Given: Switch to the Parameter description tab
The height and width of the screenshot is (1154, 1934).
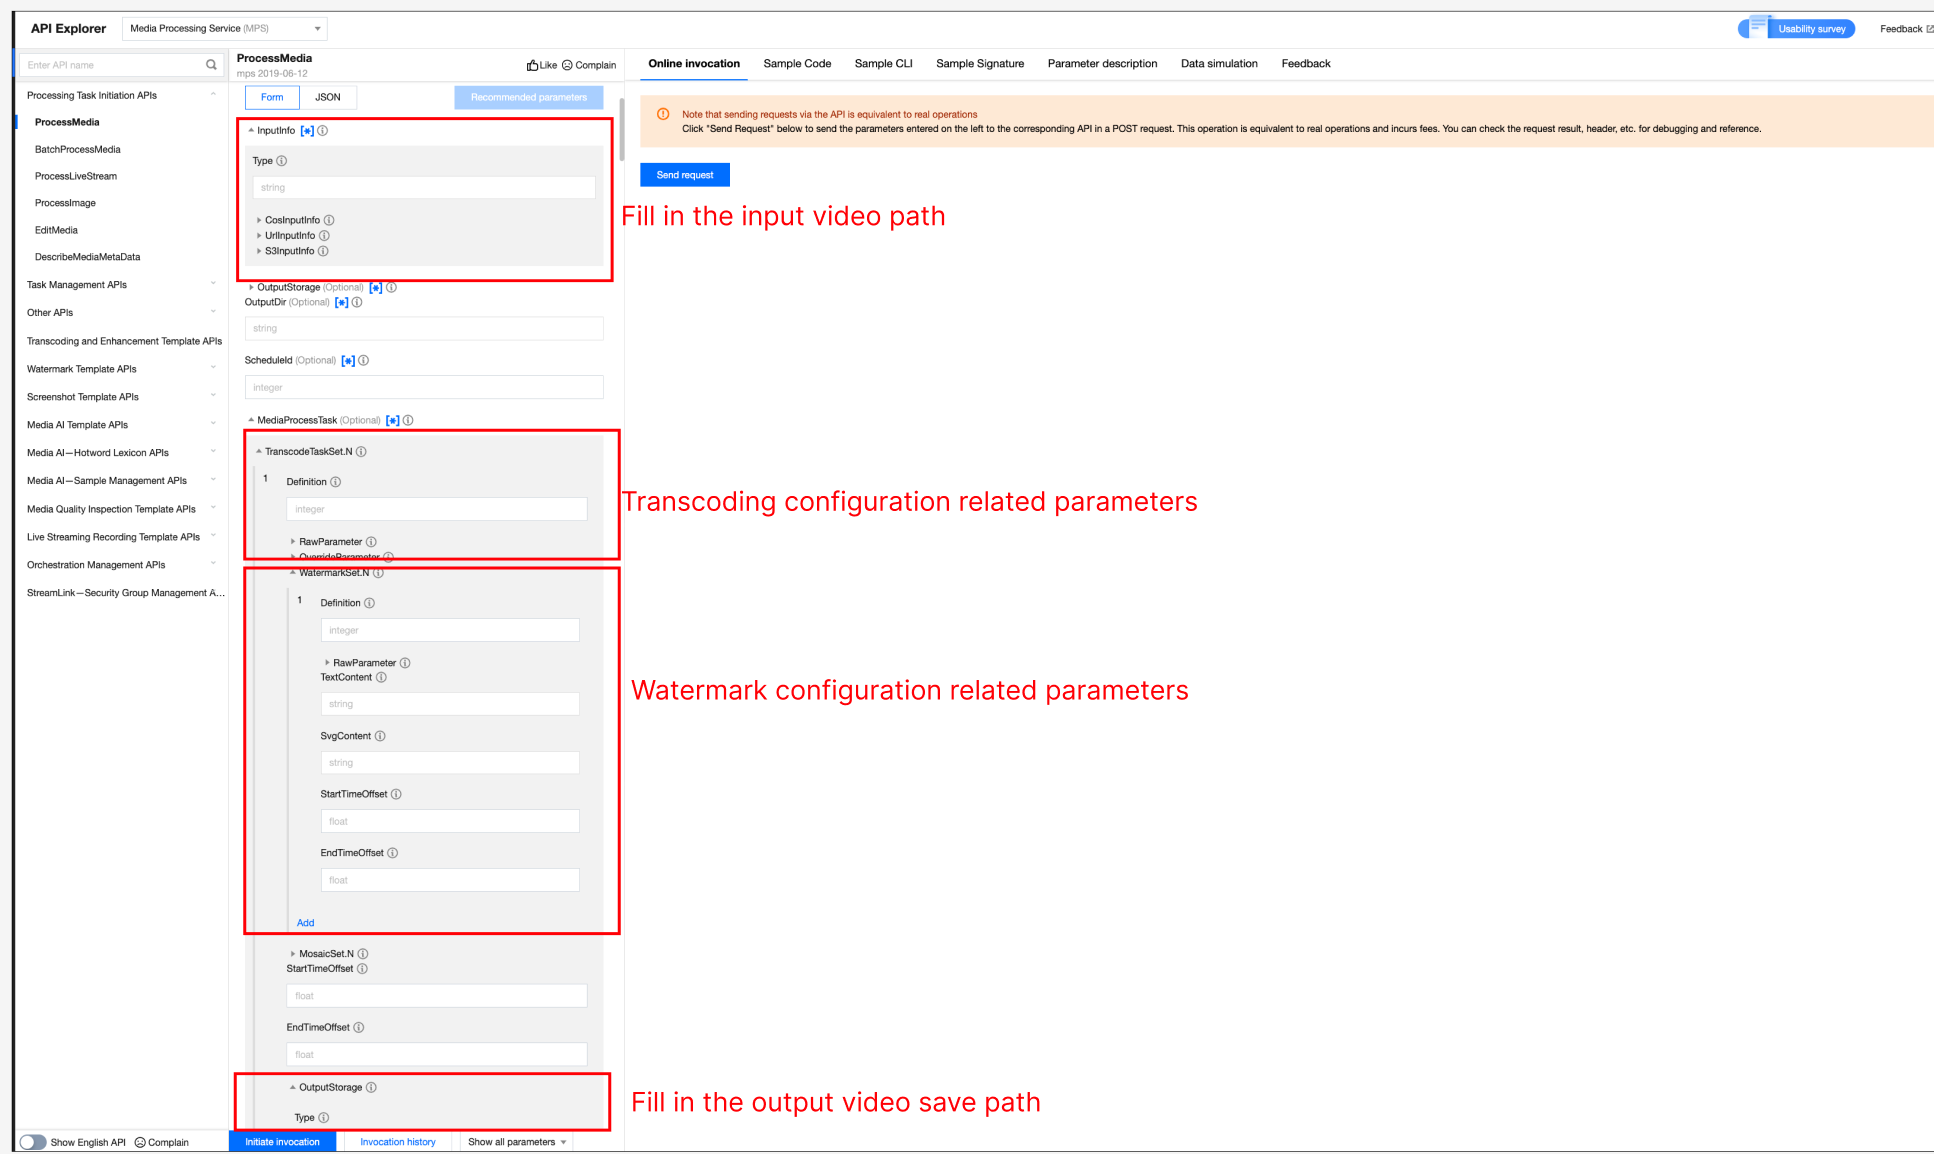Looking at the screenshot, I should (x=1102, y=64).
